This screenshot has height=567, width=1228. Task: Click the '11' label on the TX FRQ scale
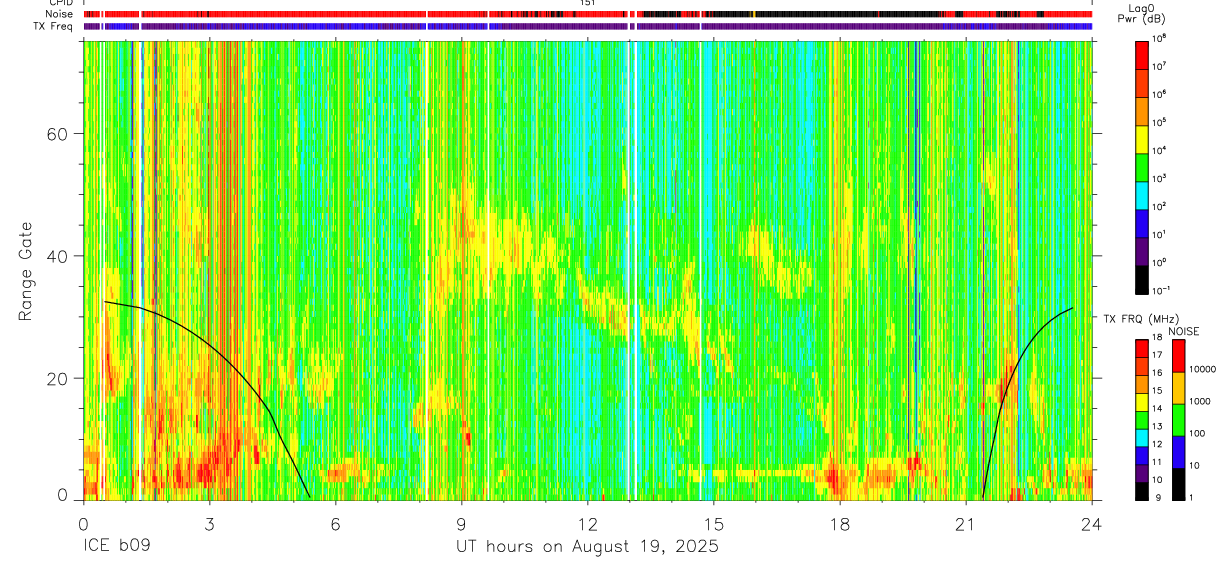[1157, 462]
